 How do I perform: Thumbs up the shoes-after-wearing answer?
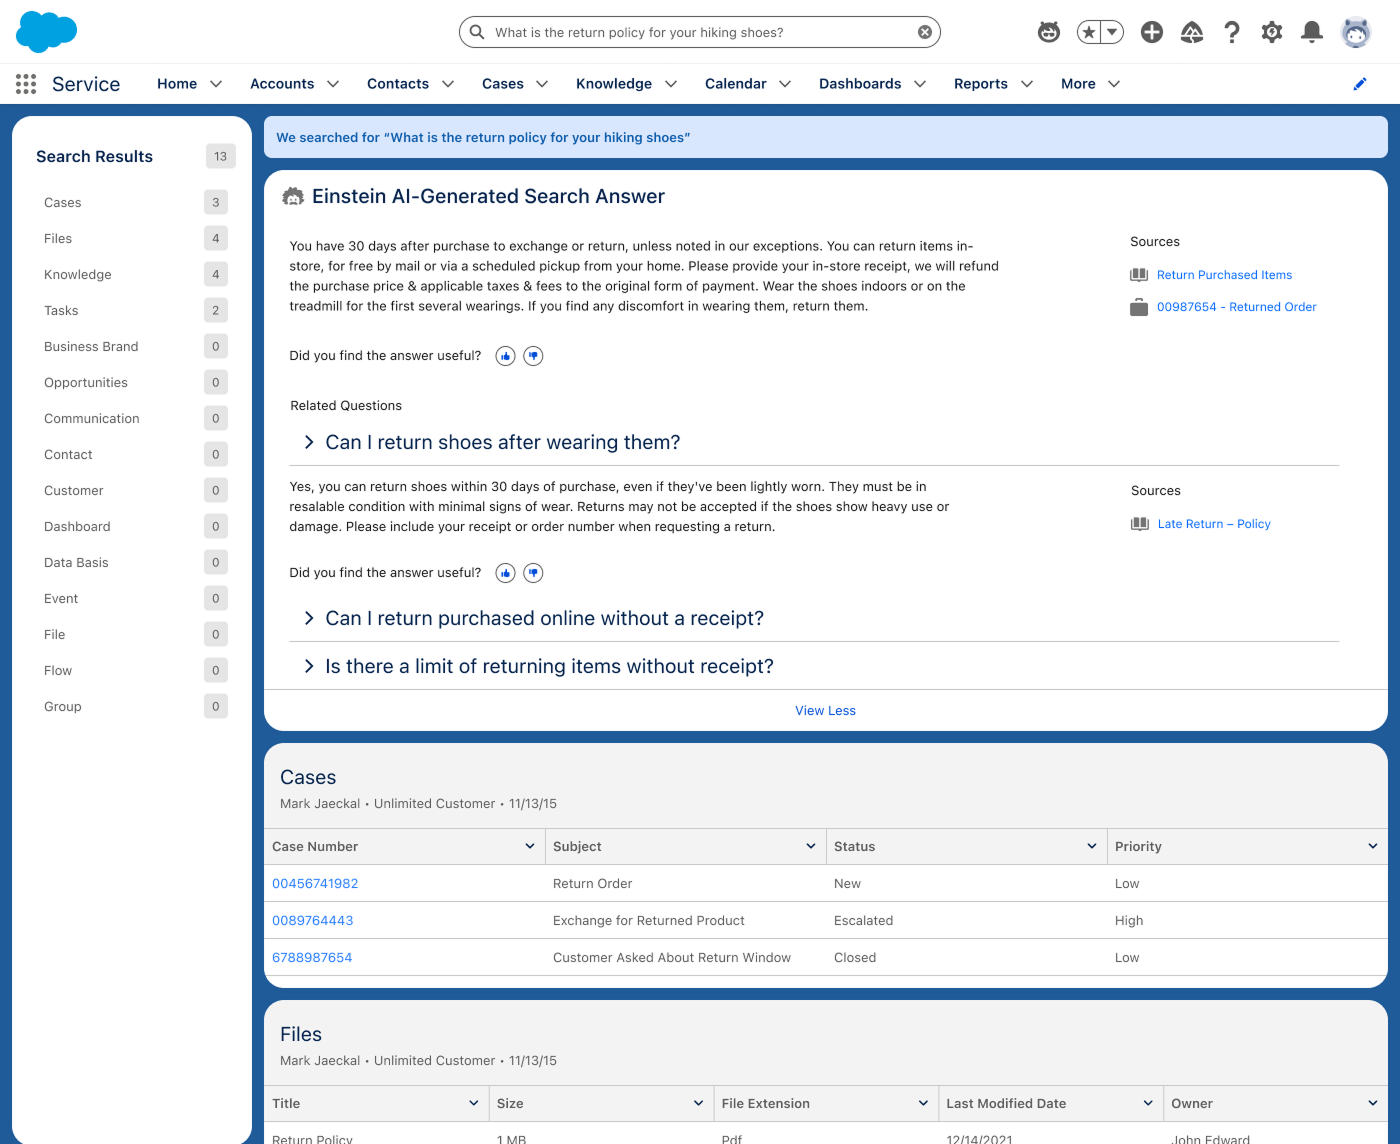point(506,573)
